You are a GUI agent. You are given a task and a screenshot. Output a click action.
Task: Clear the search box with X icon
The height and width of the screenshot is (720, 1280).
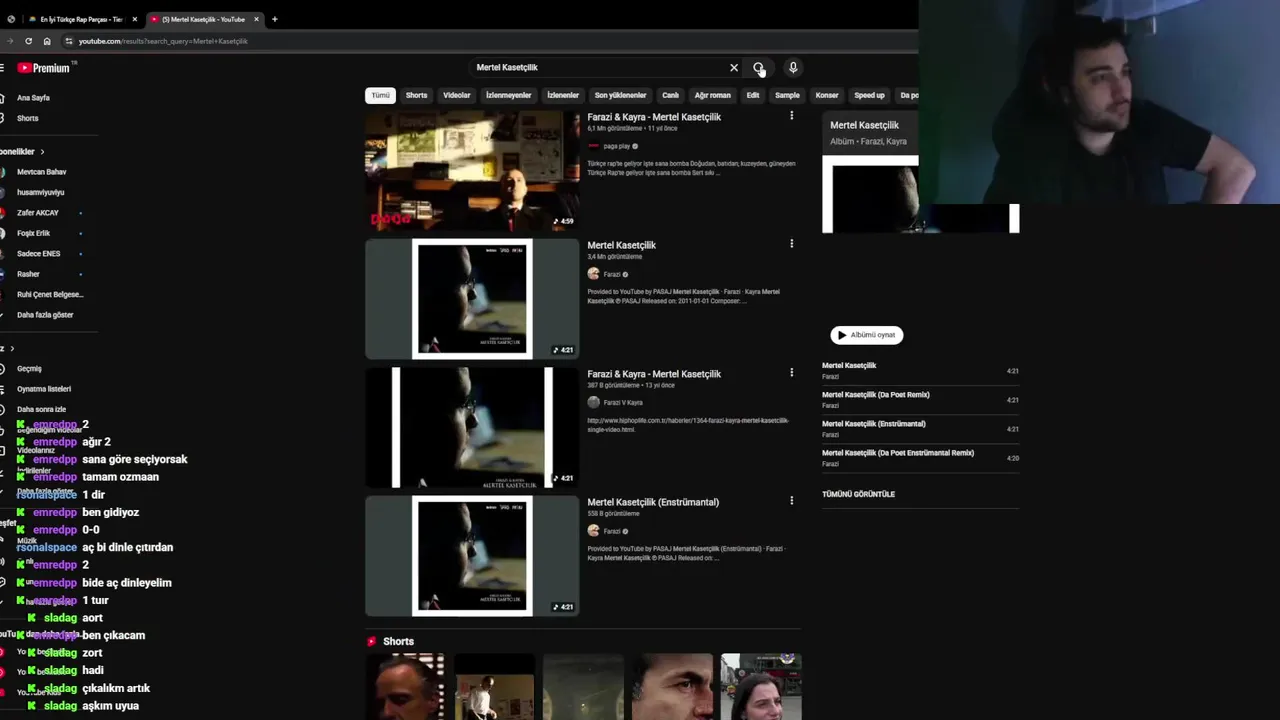coord(734,68)
